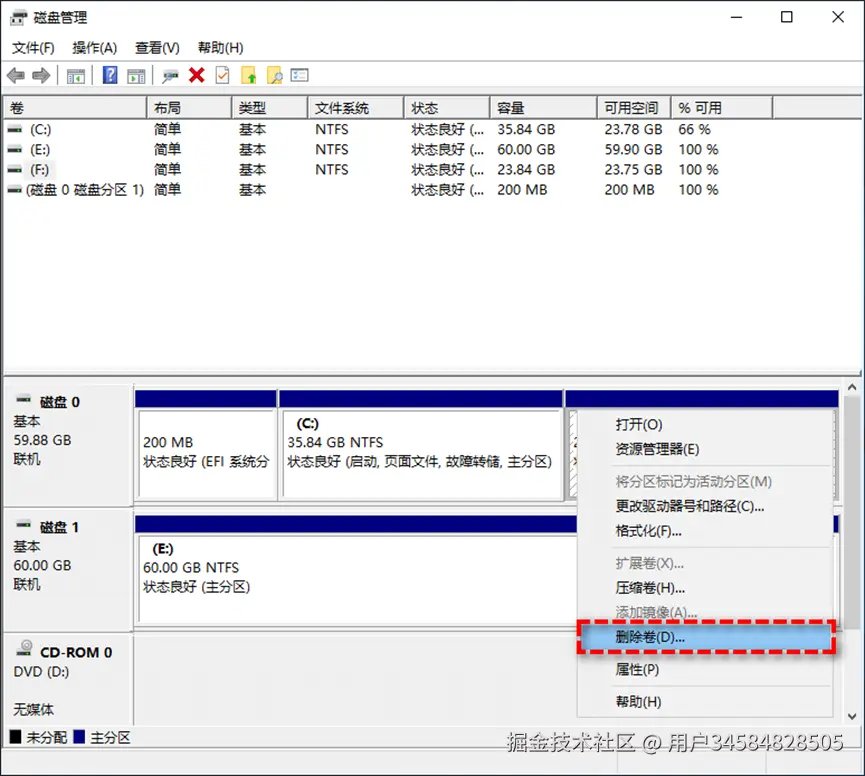Click the blue 主分区 legend swatch
This screenshot has width=865, height=776.
click(x=79, y=736)
